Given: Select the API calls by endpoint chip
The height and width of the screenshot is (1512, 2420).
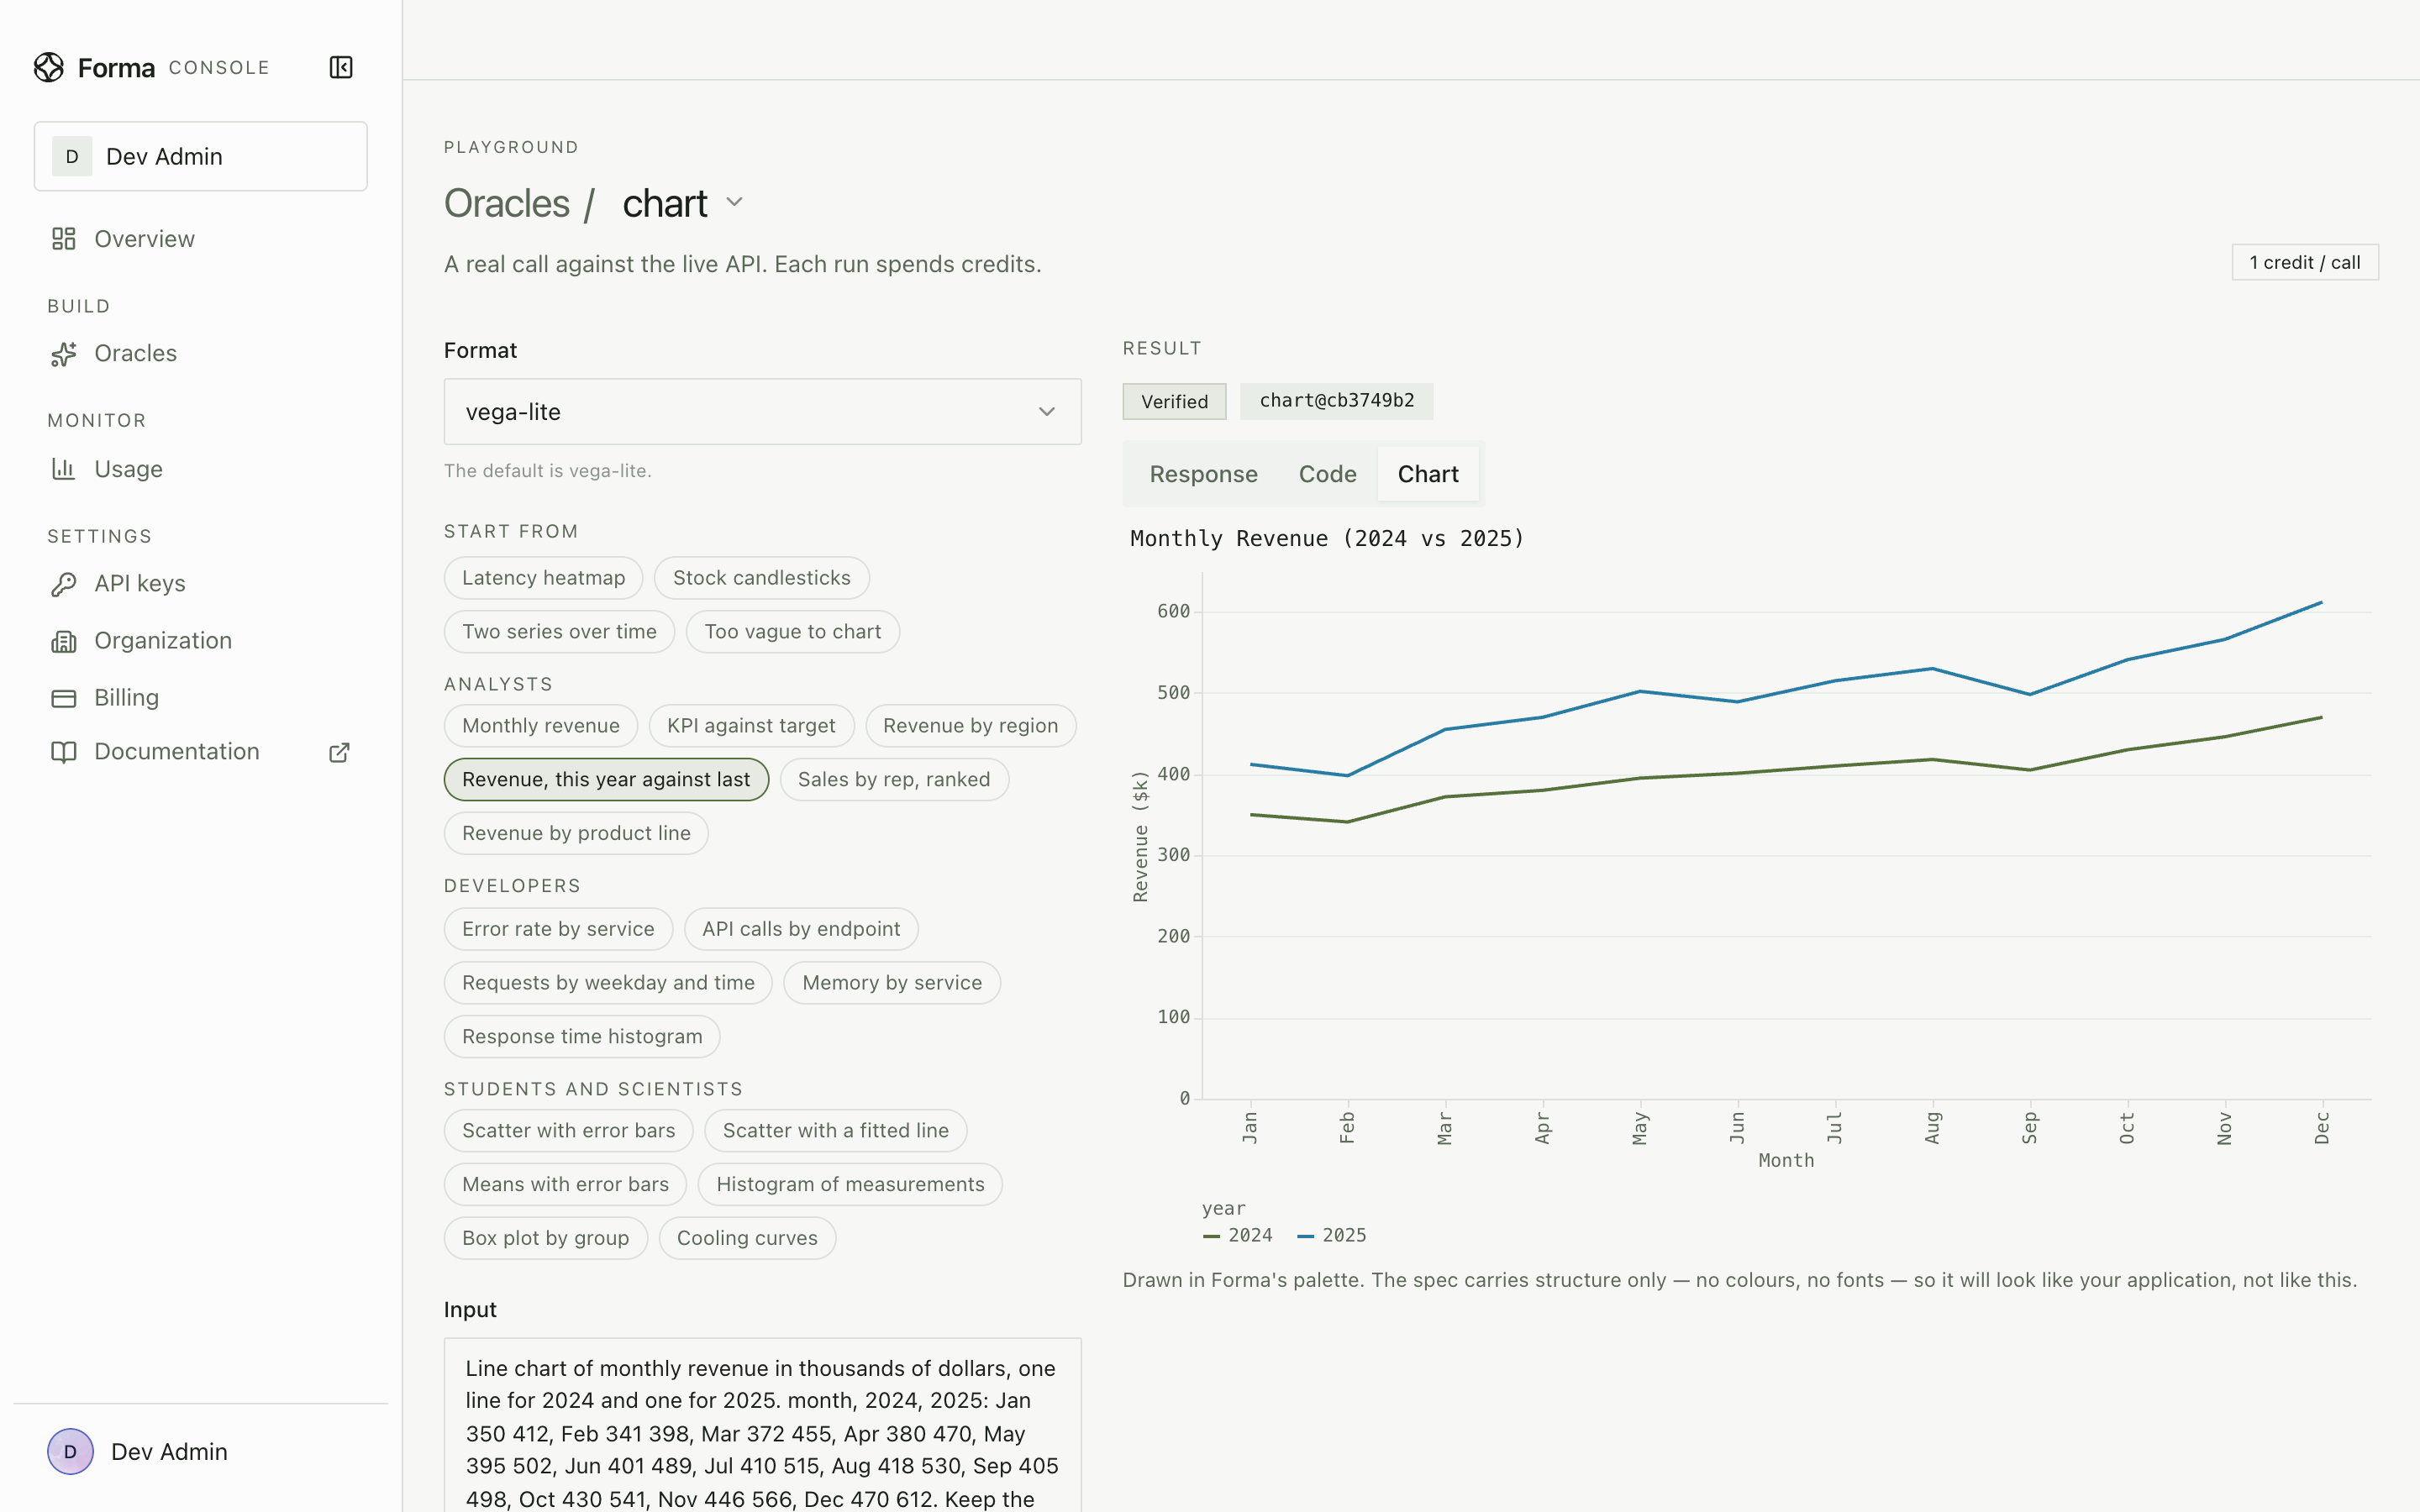Looking at the screenshot, I should pos(801,929).
